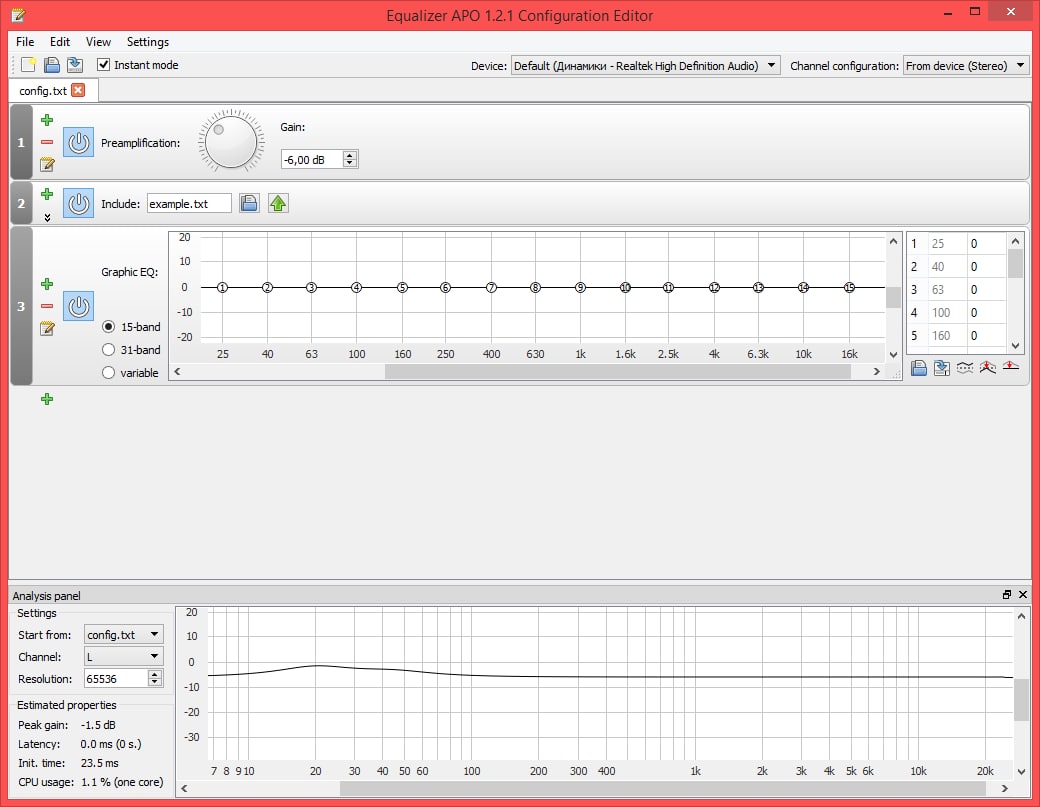Toggle the Preamplification filter power button

click(x=78, y=143)
